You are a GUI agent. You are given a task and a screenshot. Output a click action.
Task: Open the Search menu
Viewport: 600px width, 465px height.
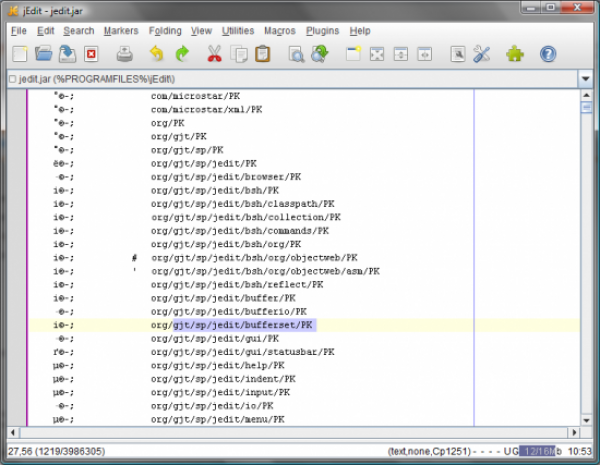(x=78, y=31)
